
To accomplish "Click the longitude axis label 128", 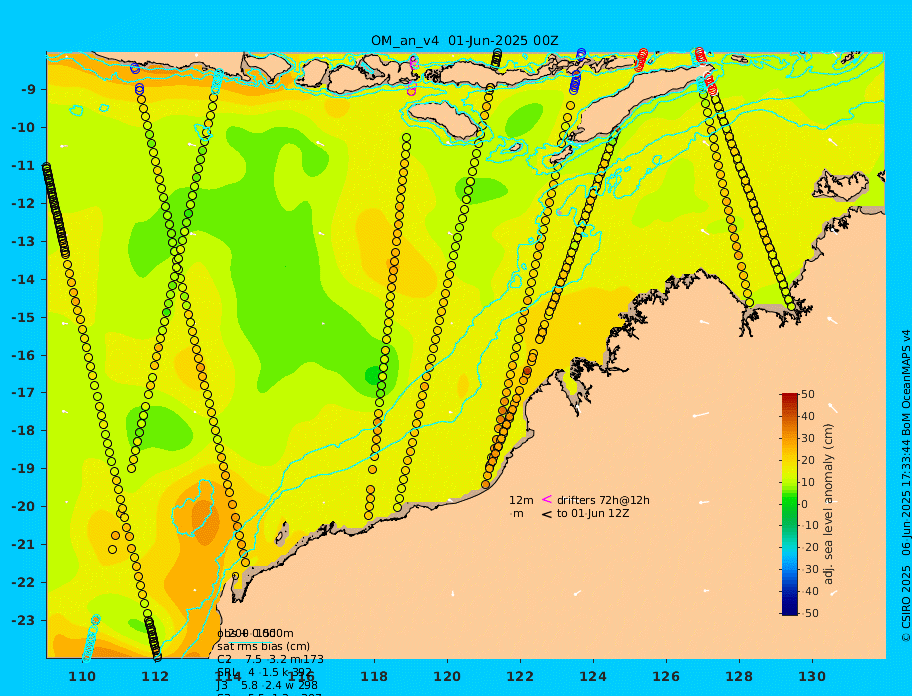I will click(739, 677).
